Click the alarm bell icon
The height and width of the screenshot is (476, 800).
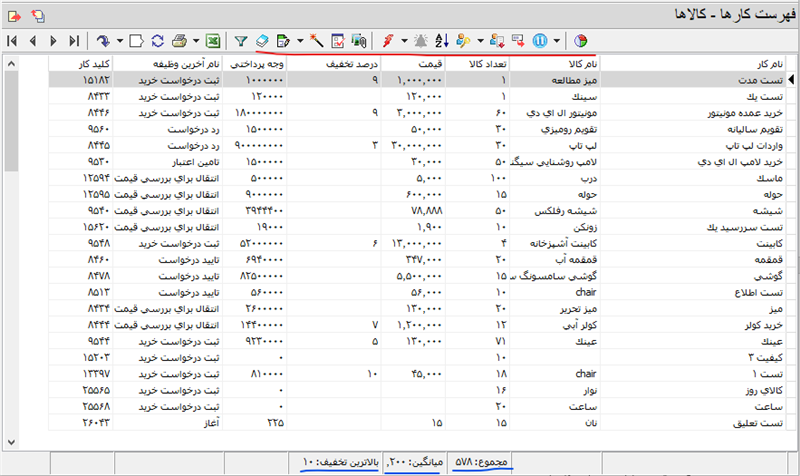click(421, 41)
